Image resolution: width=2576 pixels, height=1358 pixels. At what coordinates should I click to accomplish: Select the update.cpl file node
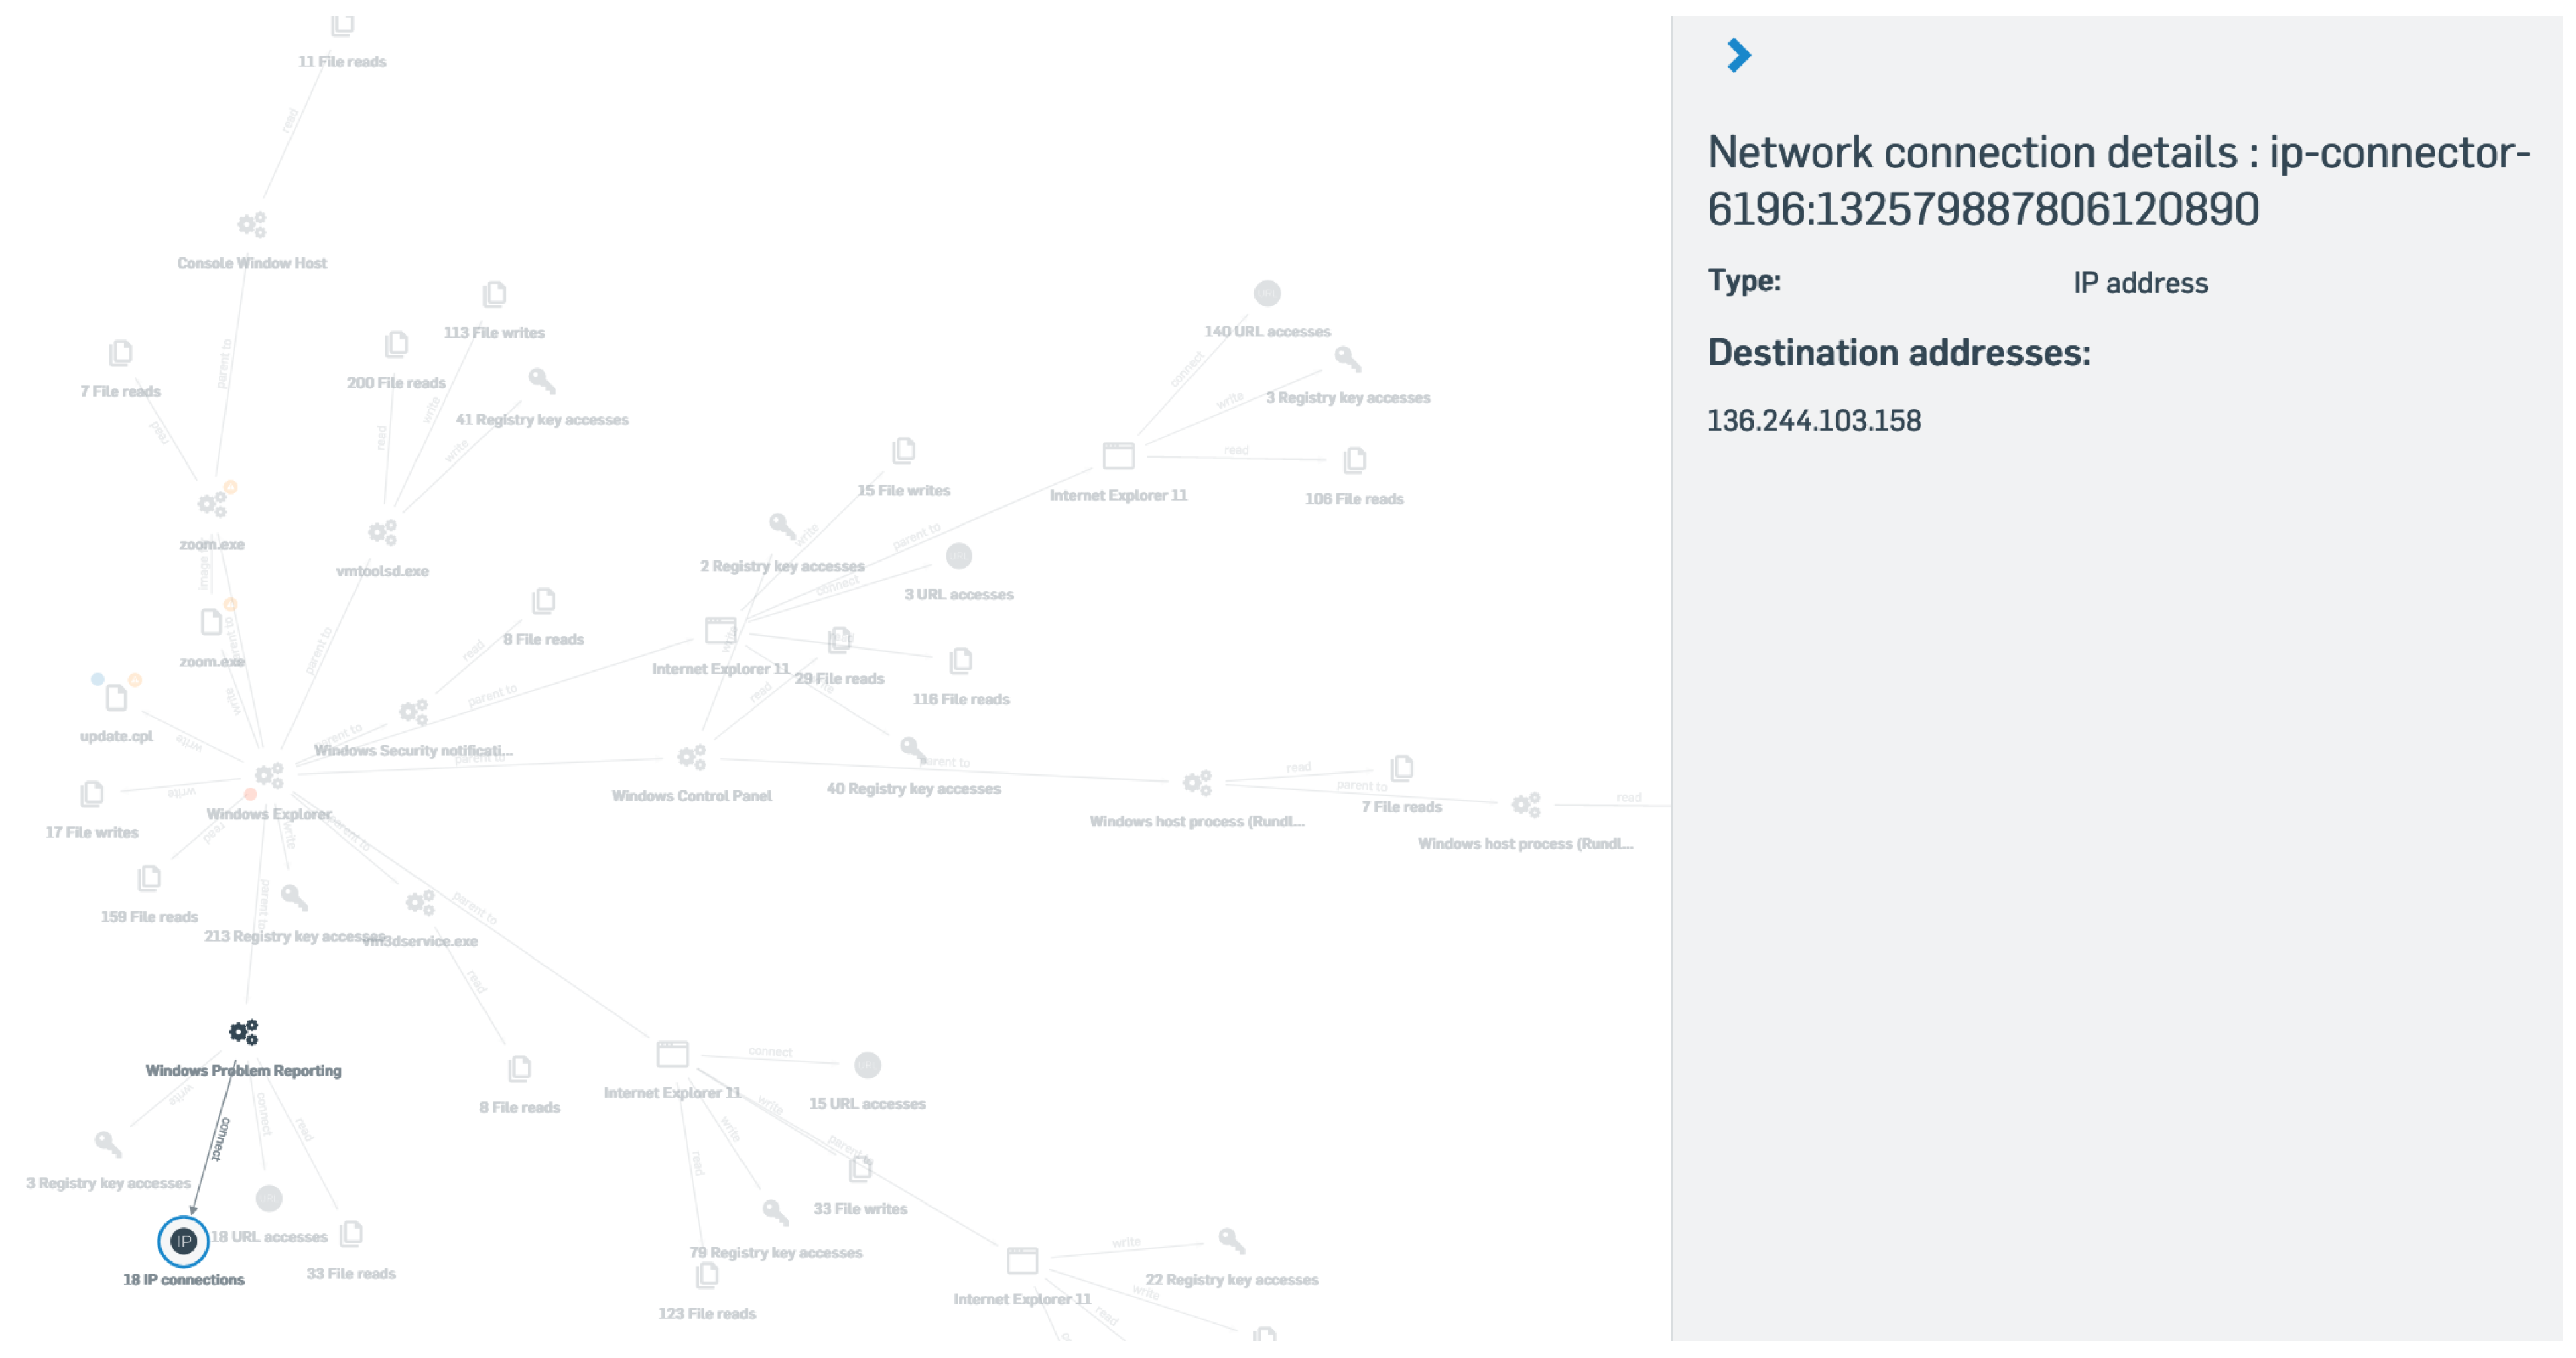tap(116, 697)
